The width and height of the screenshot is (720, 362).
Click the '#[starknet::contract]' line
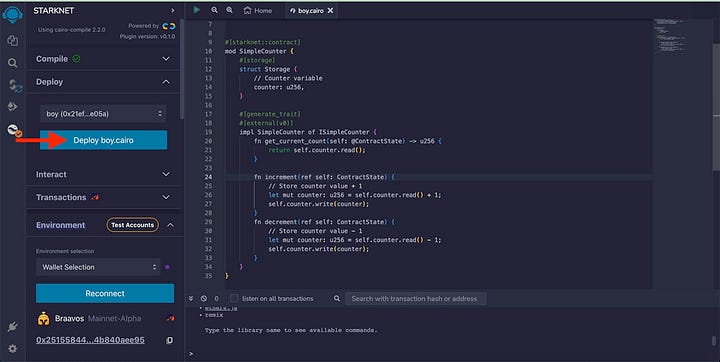click(x=263, y=42)
